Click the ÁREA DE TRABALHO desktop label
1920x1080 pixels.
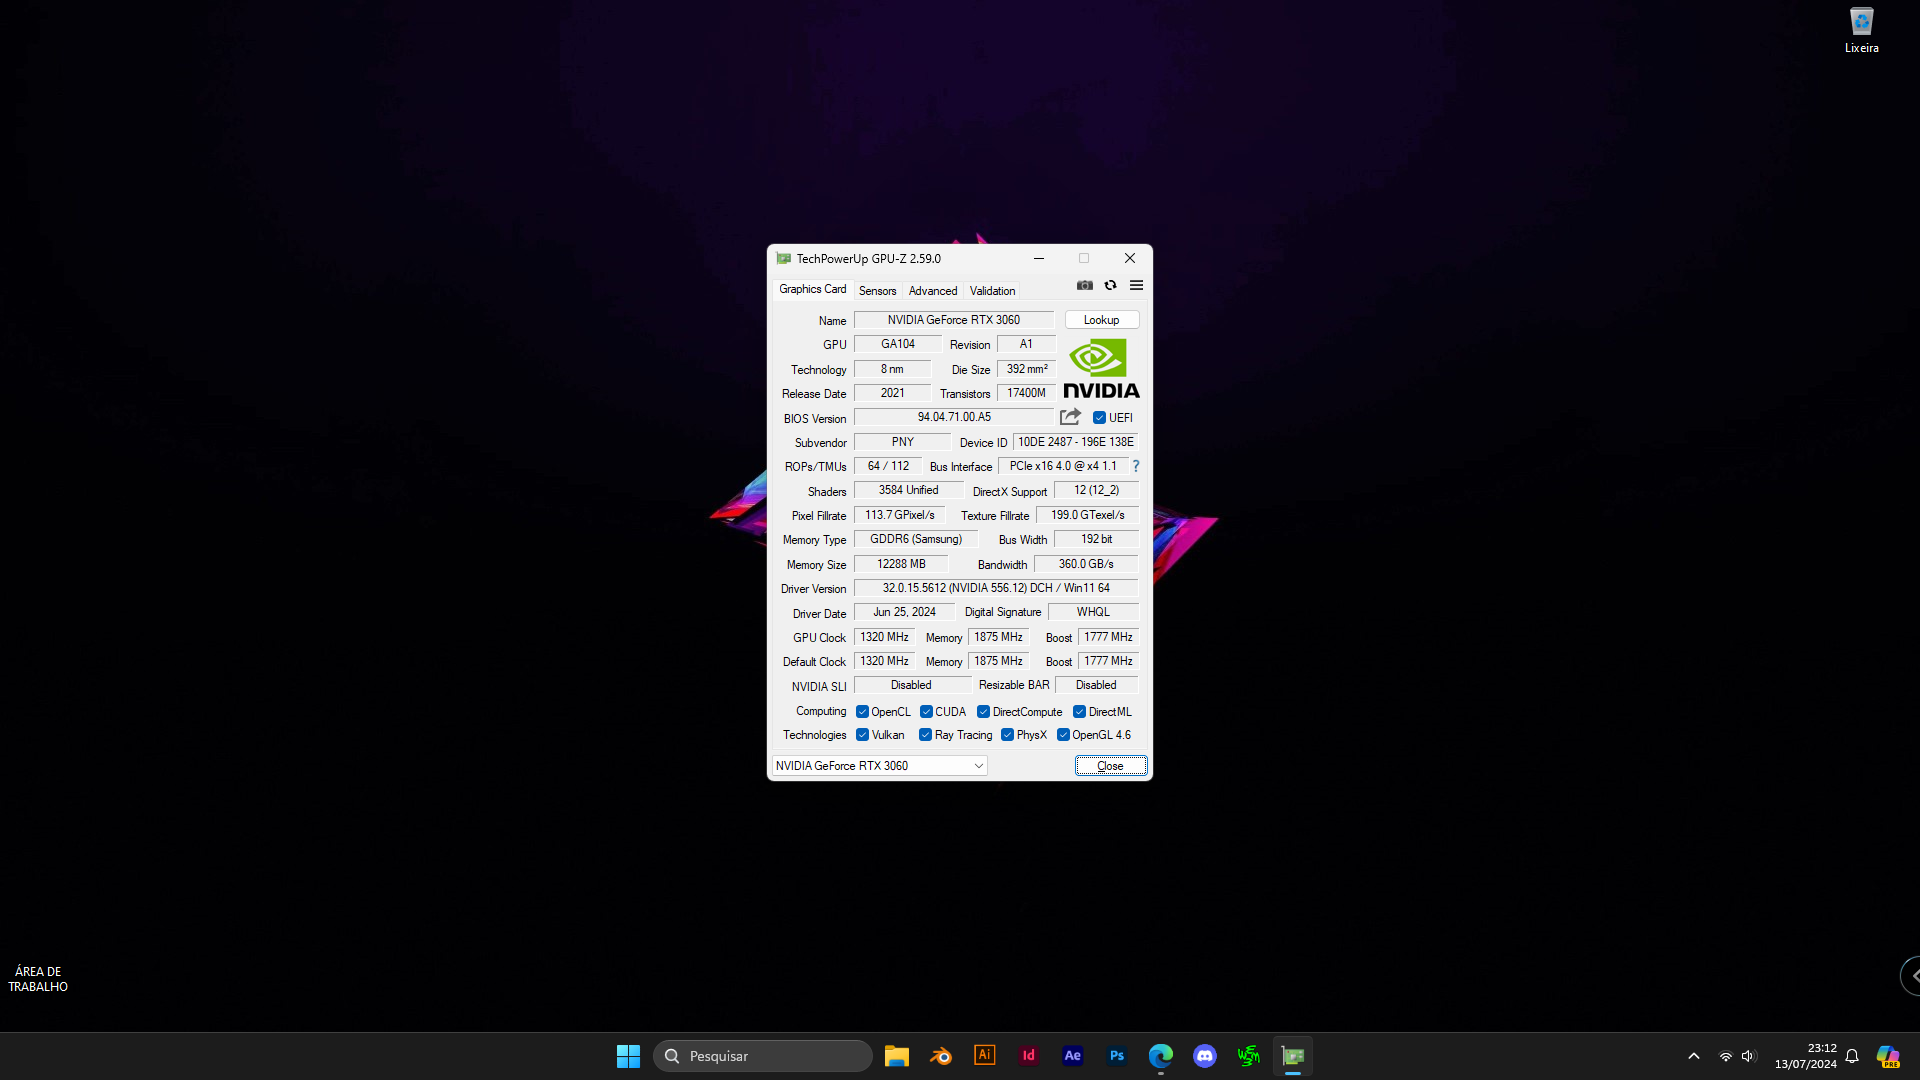(38, 979)
